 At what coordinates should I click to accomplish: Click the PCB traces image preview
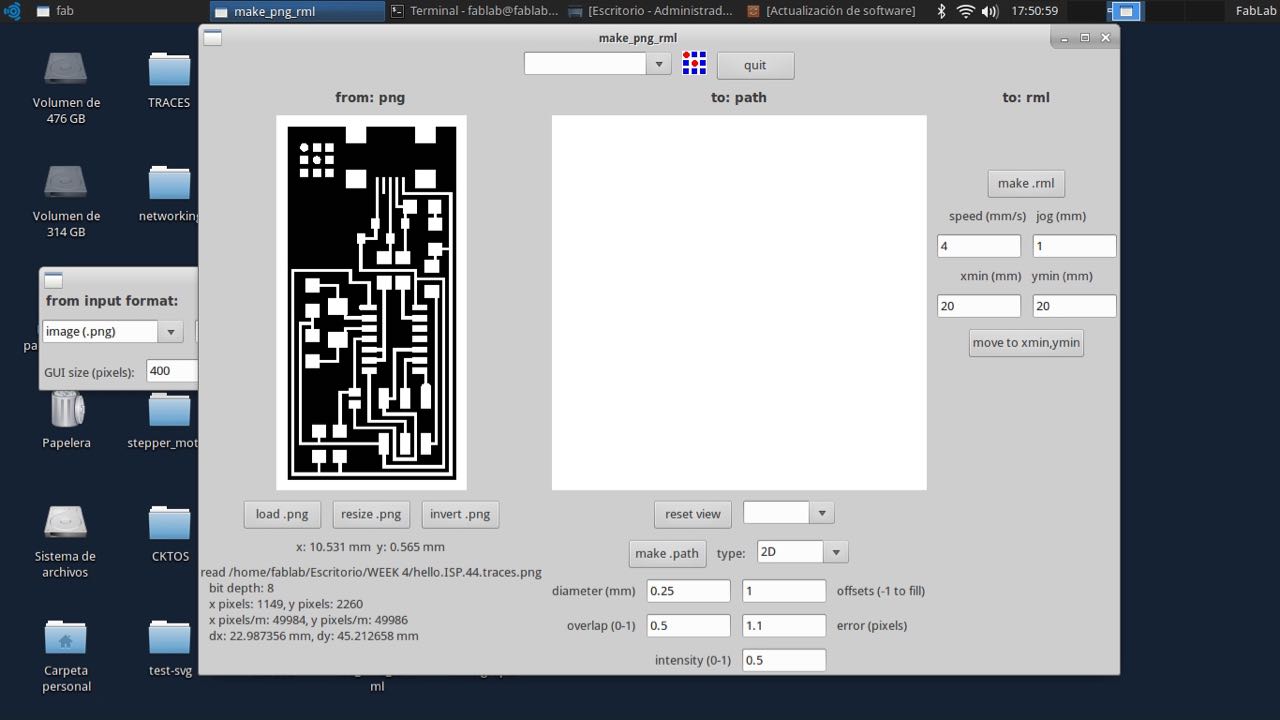[372, 302]
